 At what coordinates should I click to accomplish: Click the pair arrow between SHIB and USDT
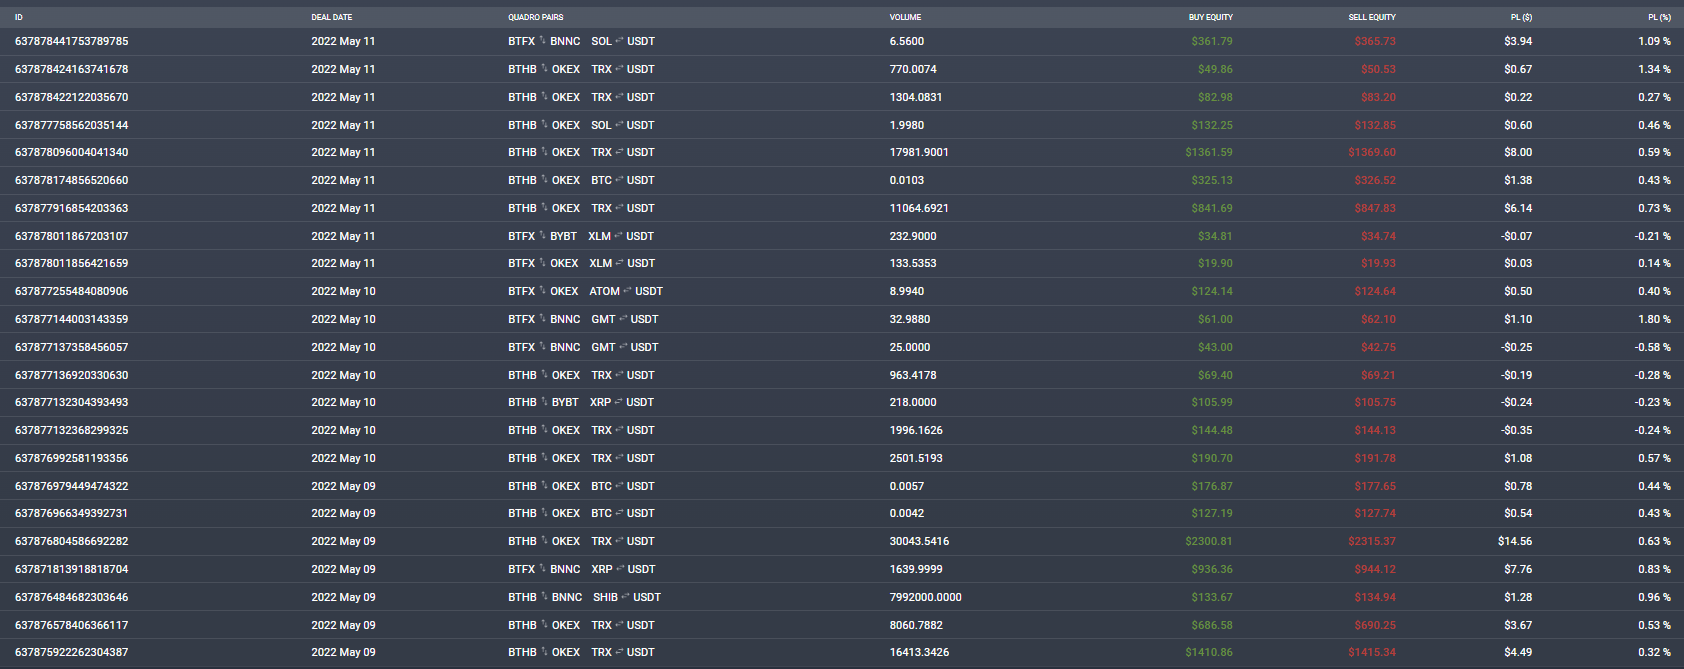coord(625,597)
